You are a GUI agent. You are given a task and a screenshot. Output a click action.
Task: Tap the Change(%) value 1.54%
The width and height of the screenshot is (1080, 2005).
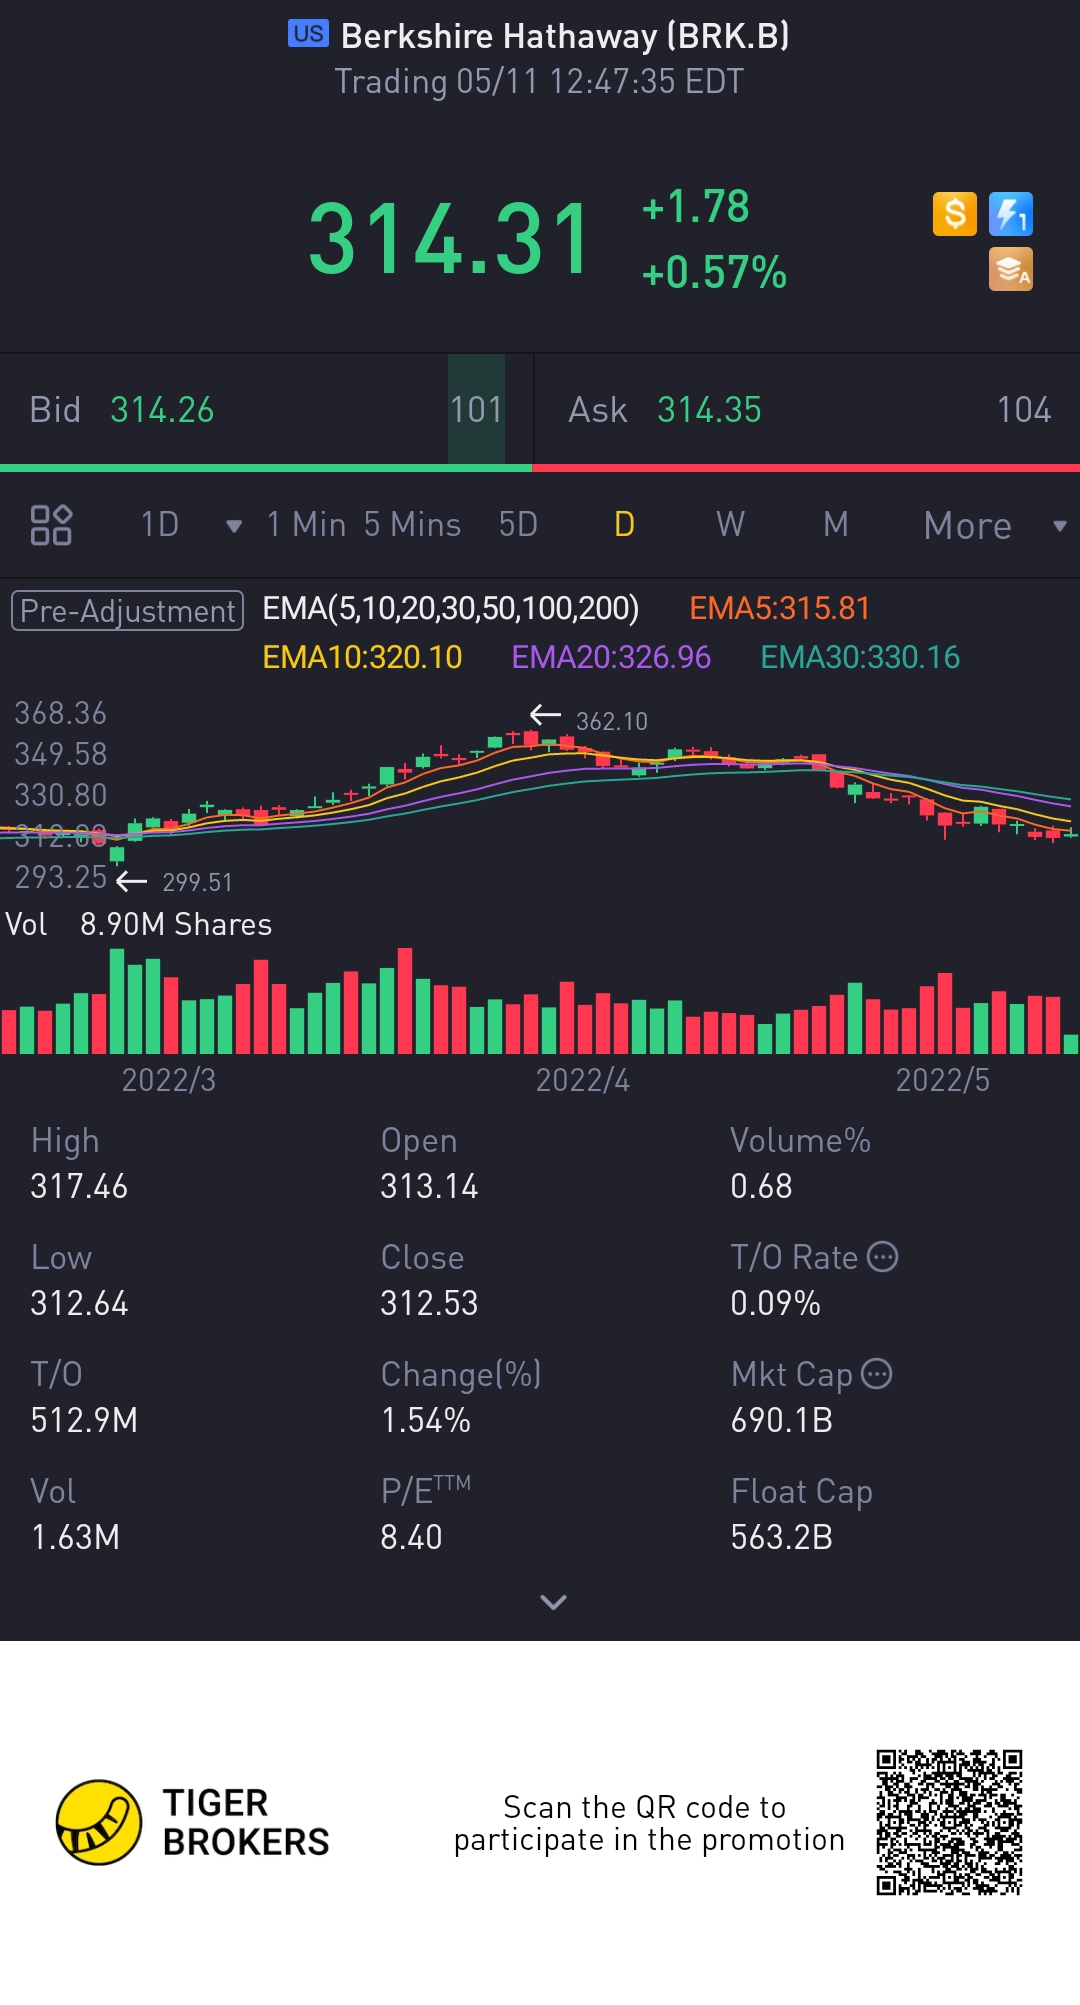(x=425, y=1420)
